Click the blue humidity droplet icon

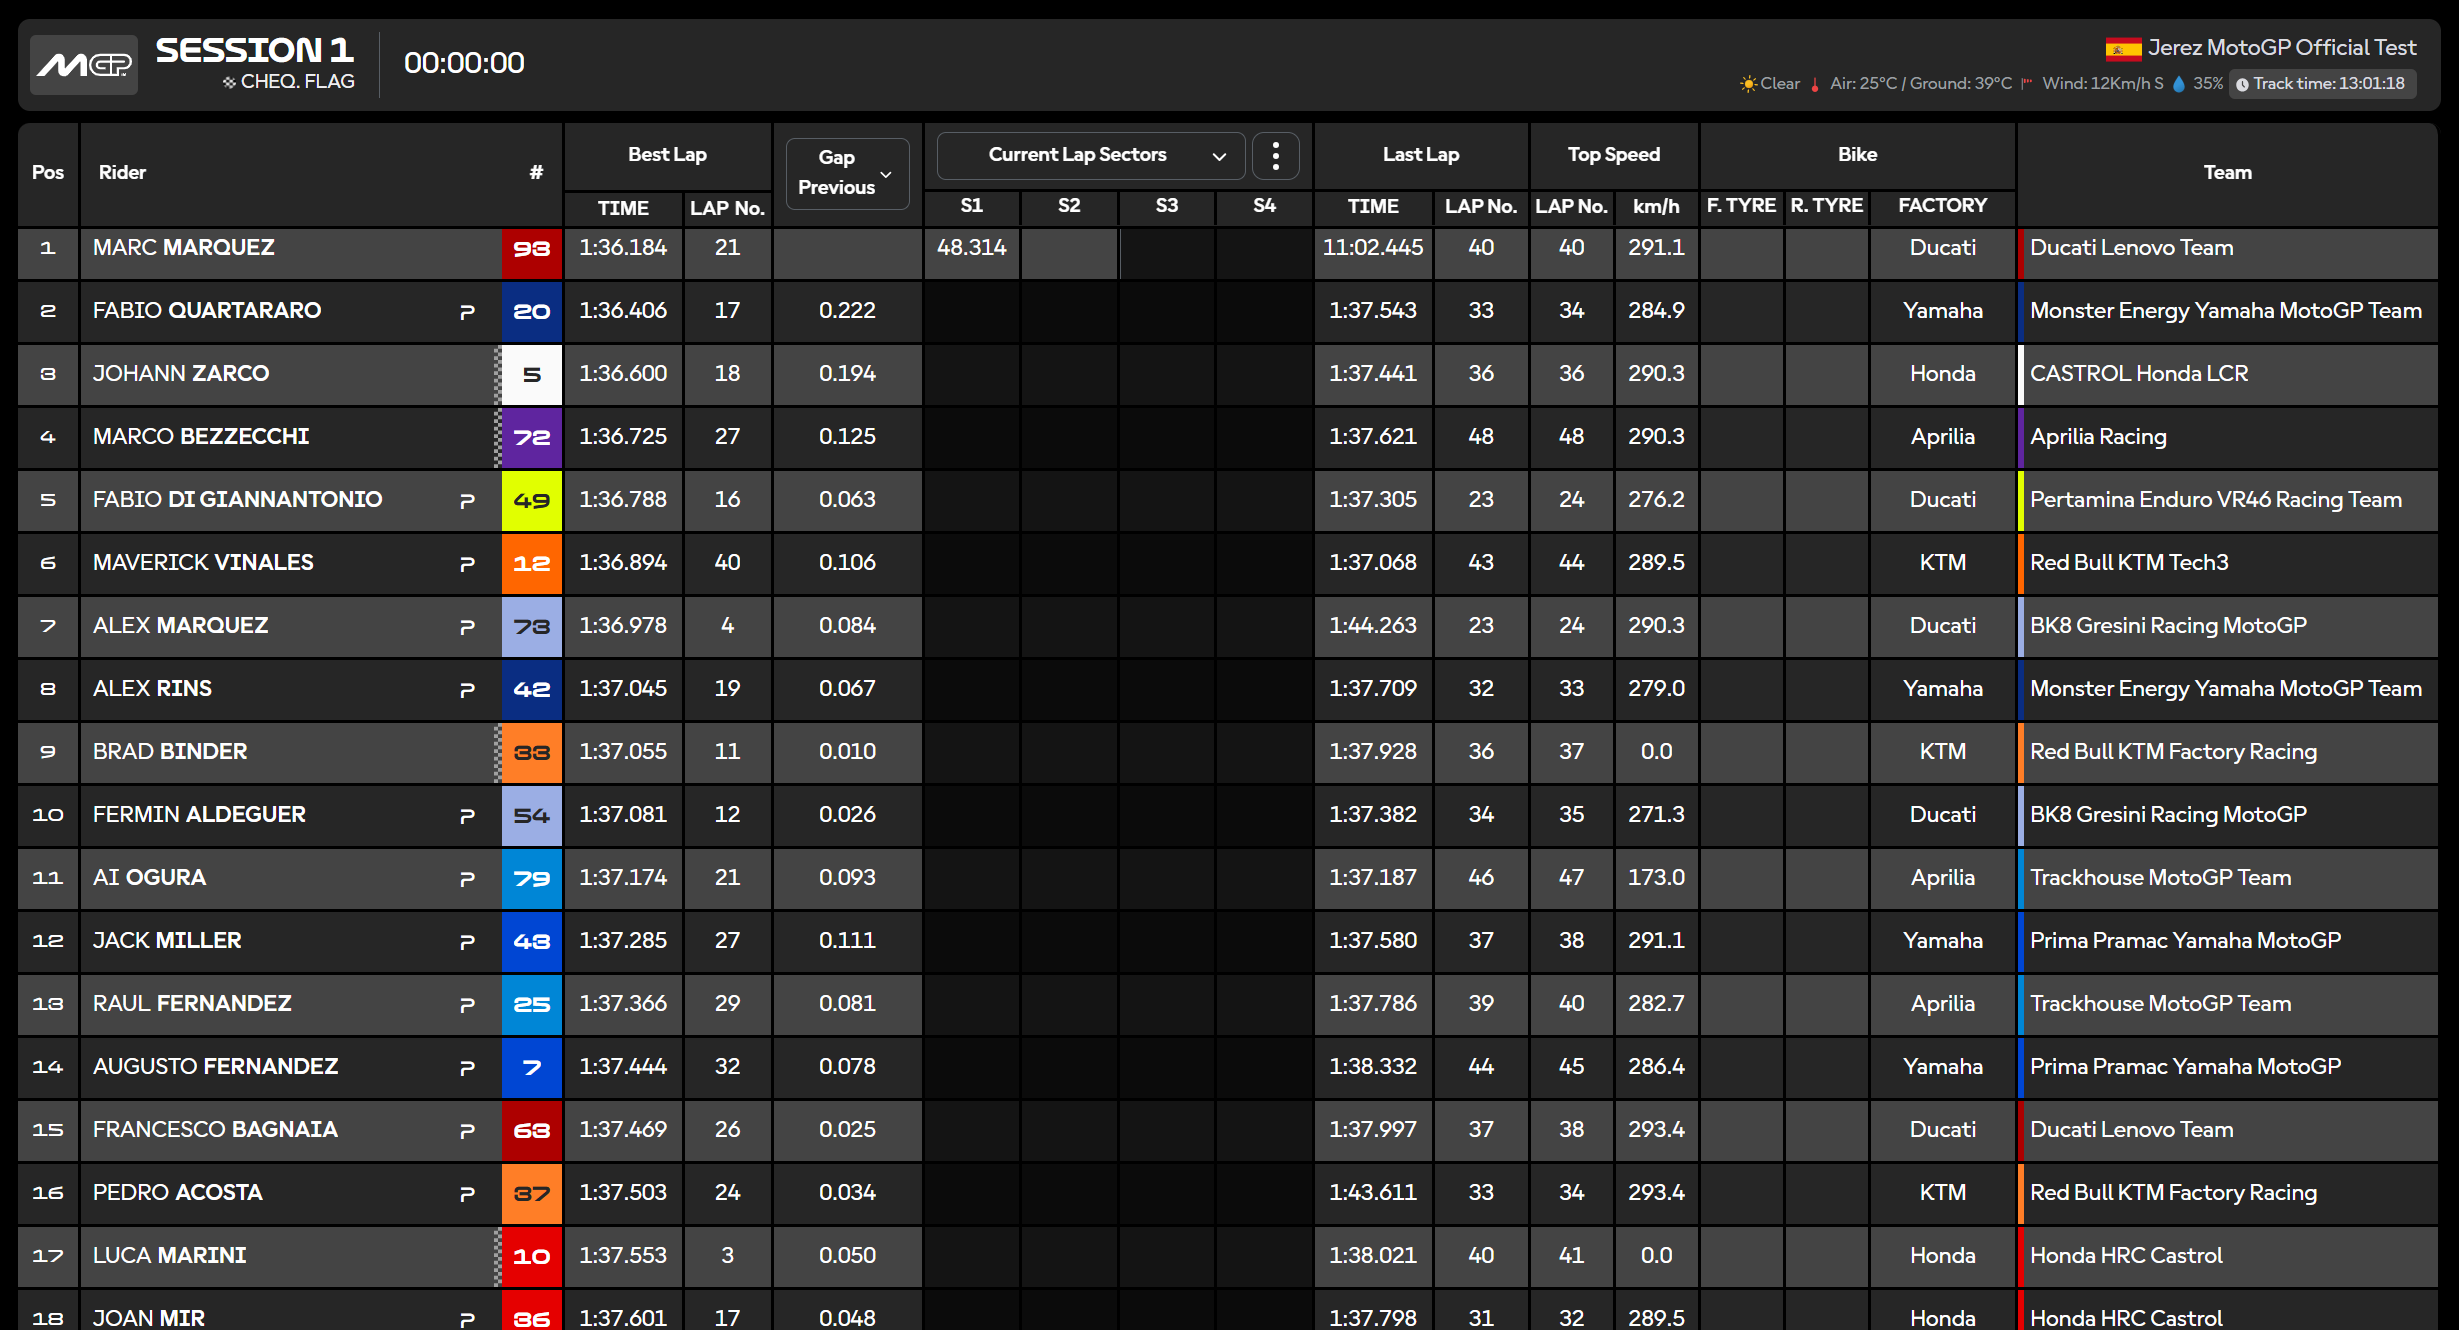click(2179, 84)
